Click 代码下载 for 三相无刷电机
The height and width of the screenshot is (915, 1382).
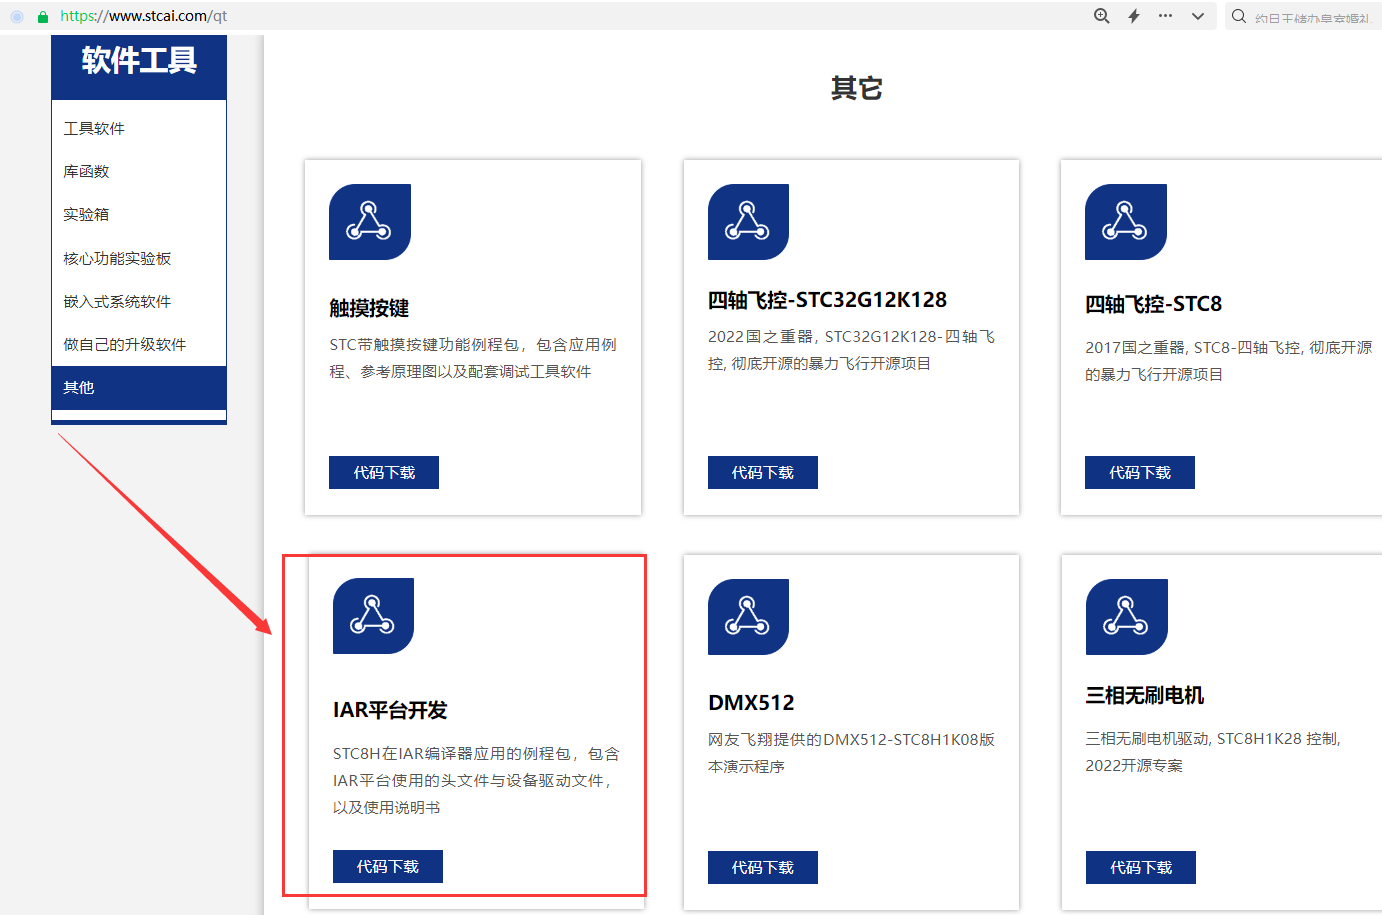coord(1141,867)
